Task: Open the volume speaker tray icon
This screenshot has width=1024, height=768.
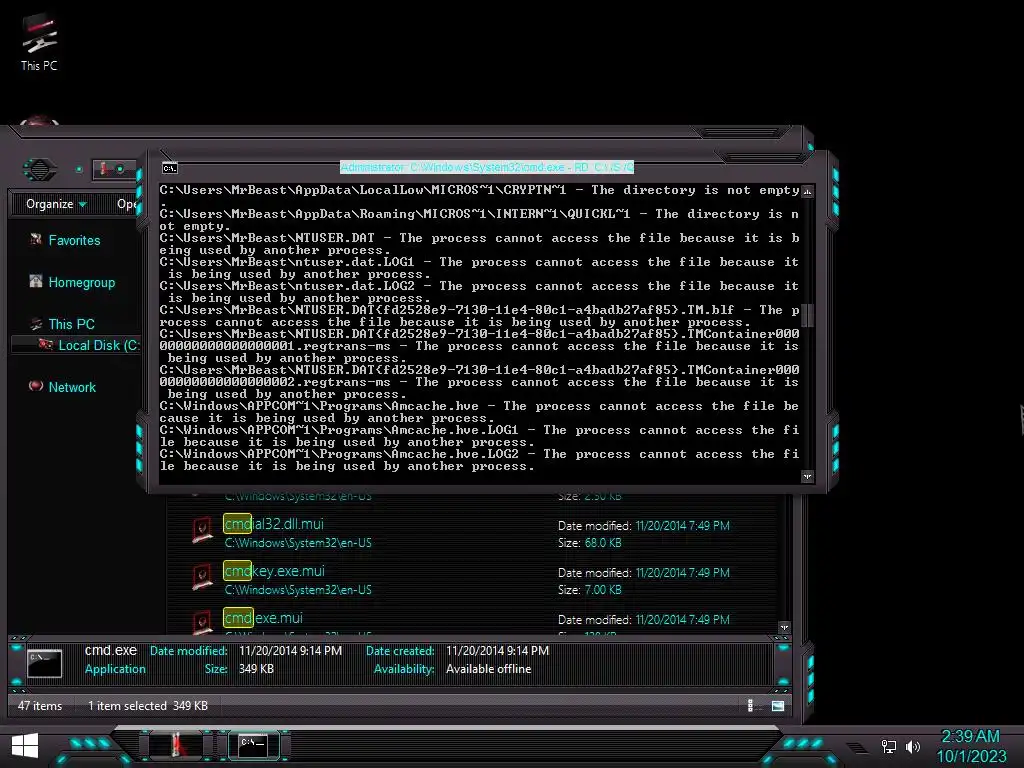Action: (x=913, y=746)
